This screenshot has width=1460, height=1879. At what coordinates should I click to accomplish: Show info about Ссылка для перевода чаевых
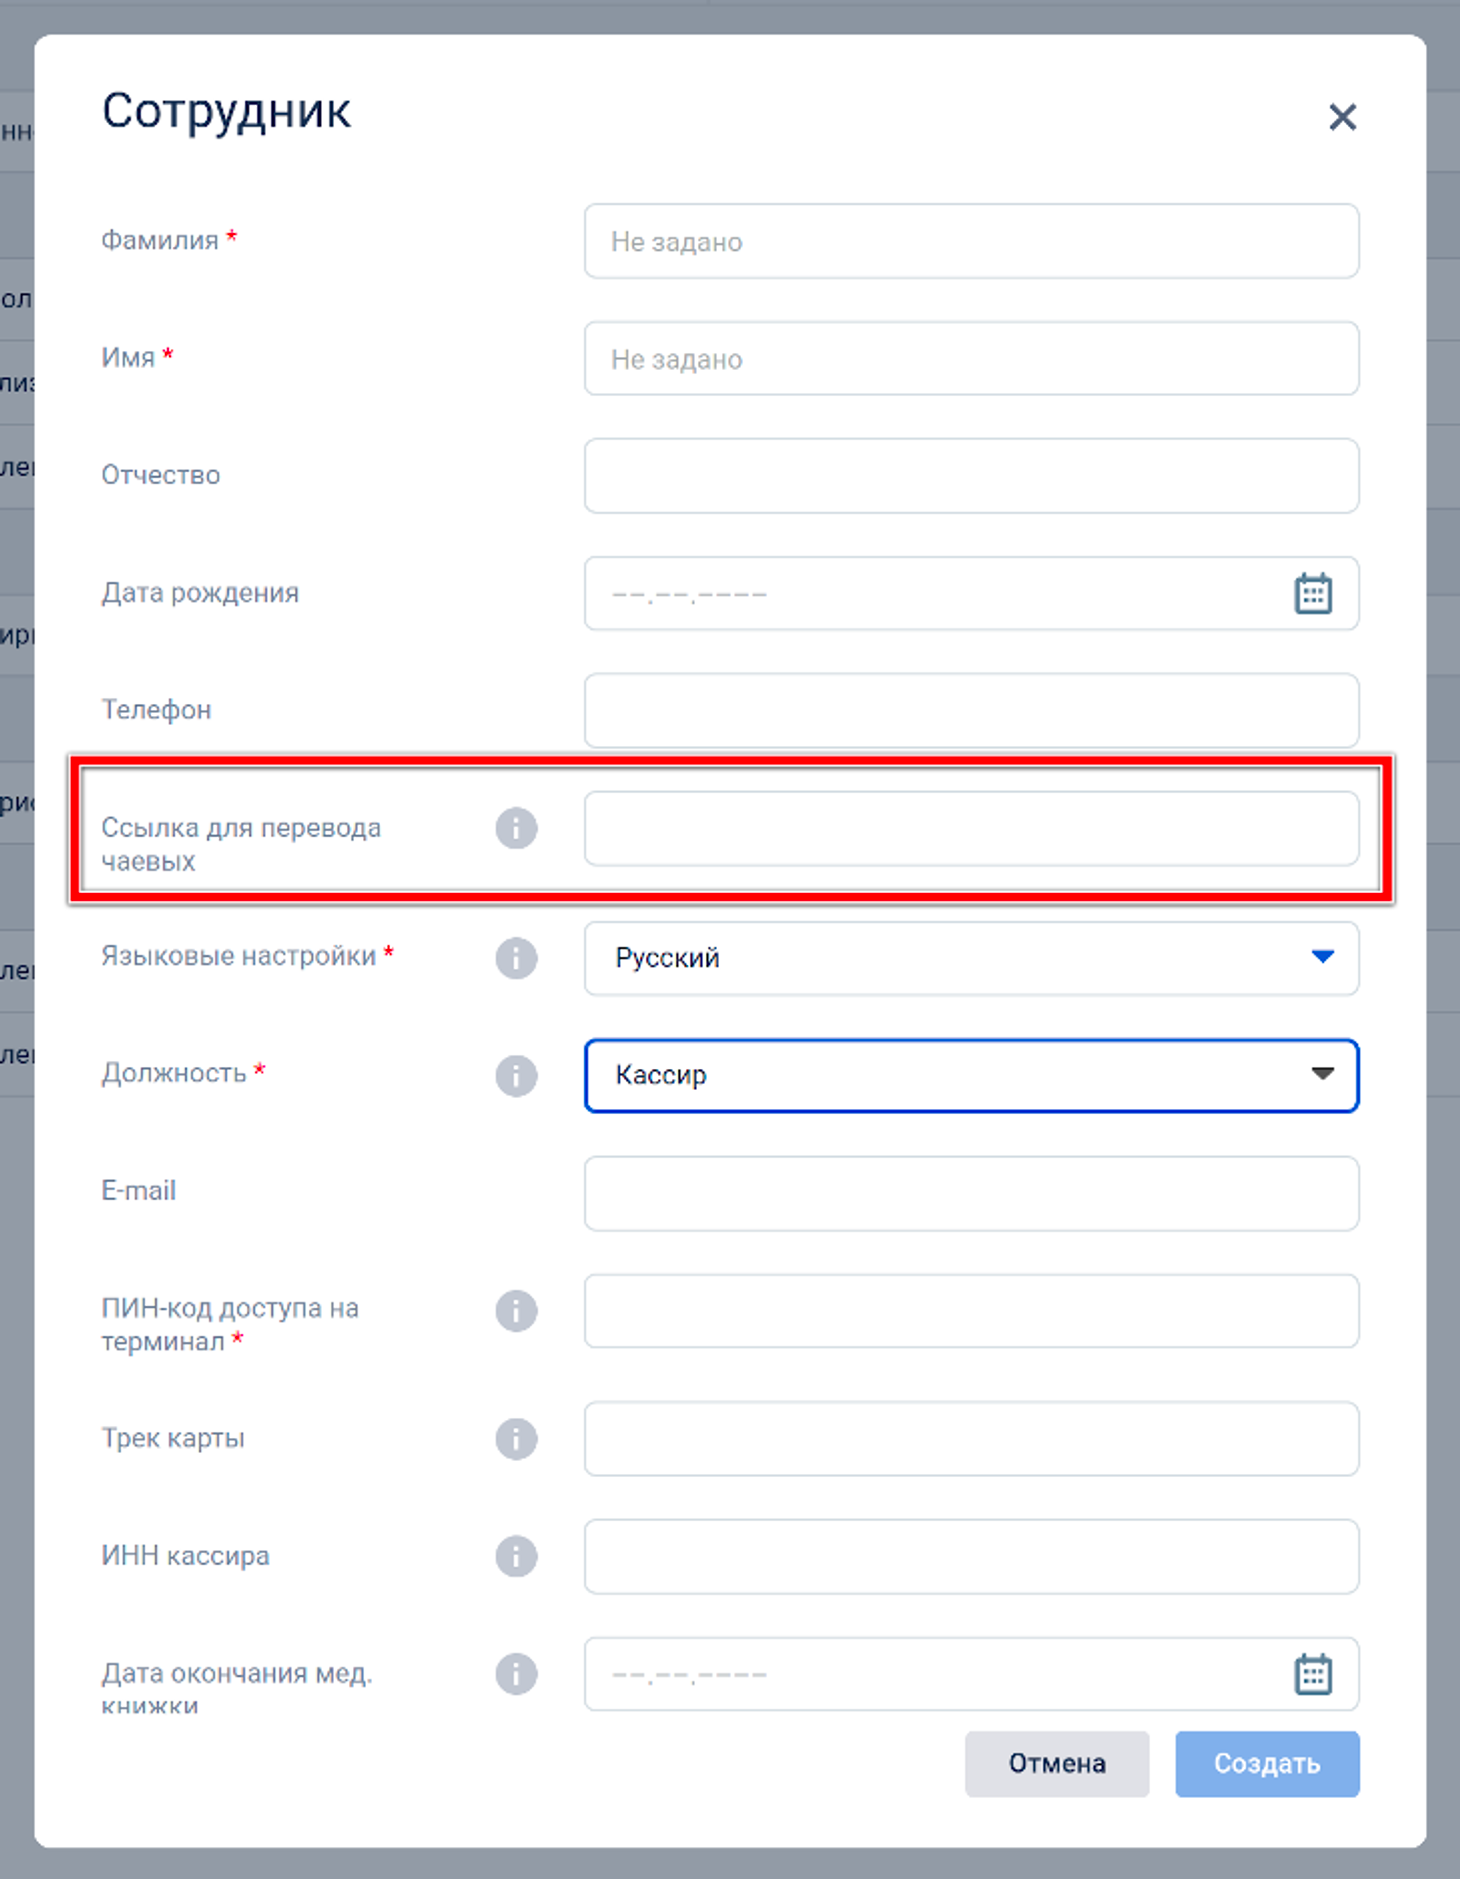(516, 828)
